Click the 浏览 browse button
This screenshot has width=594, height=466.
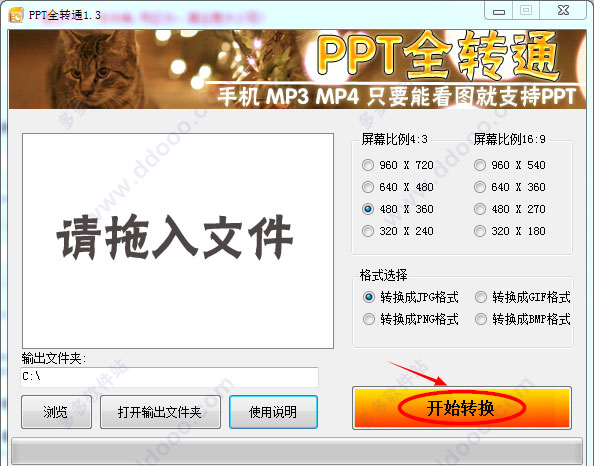point(56,412)
